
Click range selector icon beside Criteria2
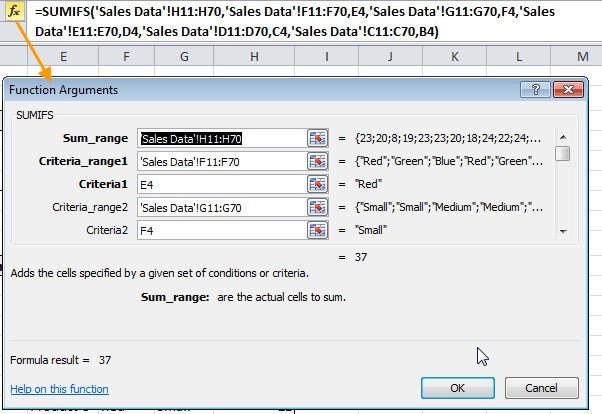click(x=318, y=230)
